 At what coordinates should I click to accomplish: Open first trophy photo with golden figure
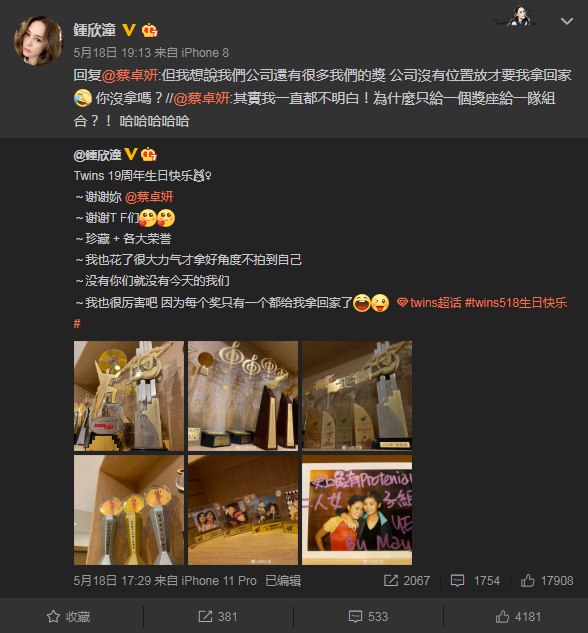coord(129,396)
